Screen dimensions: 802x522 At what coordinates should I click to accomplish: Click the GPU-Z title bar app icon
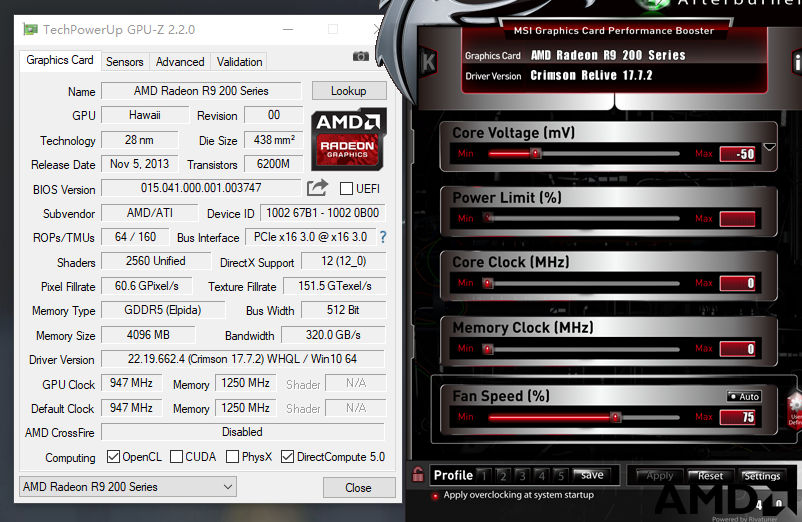30,29
